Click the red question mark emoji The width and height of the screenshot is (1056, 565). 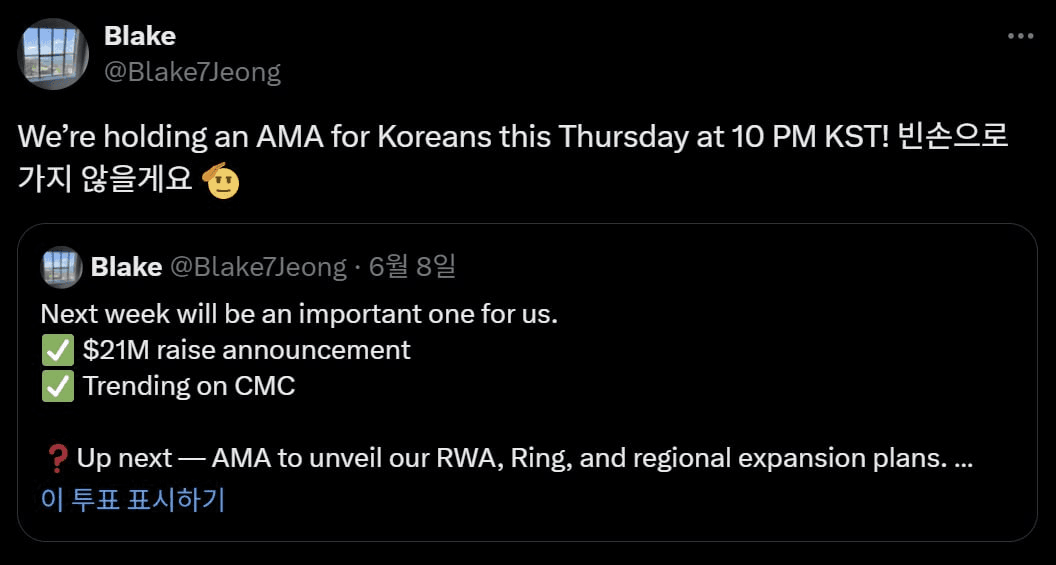(57, 459)
